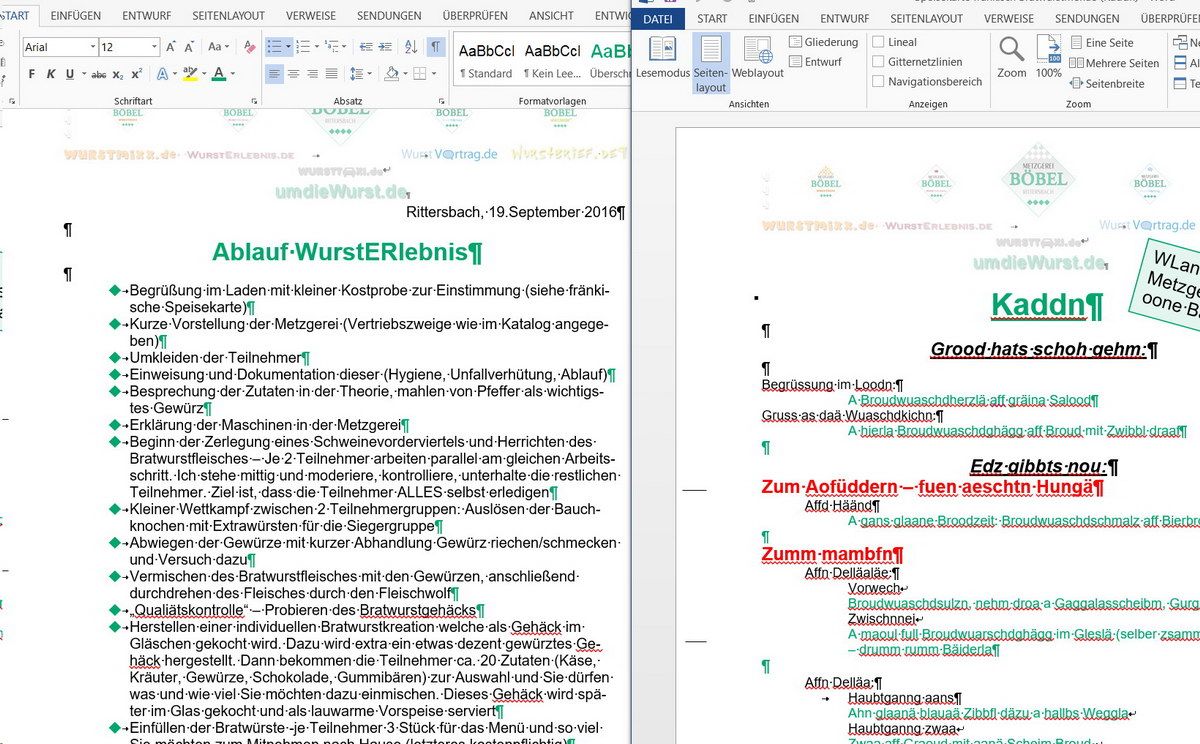Sort paragraphs with the A-Z sort icon
Image resolution: width=1200 pixels, height=744 pixels.
[411, 47]
